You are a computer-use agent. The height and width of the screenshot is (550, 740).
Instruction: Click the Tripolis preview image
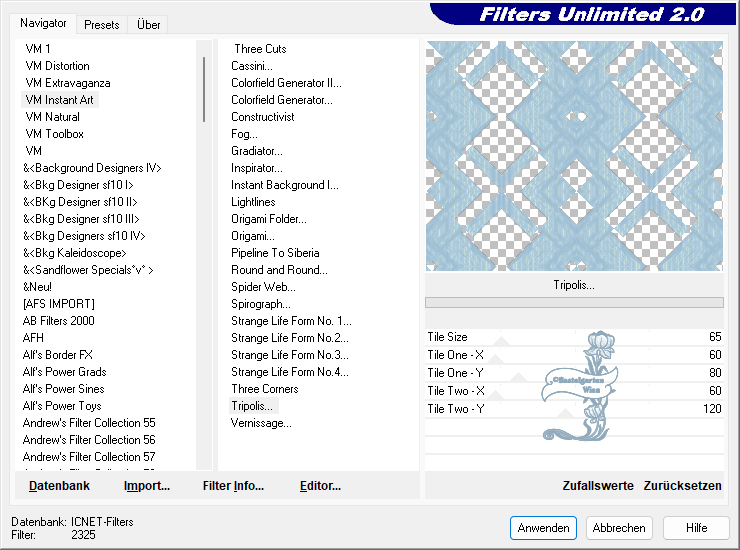pos(574,156)
